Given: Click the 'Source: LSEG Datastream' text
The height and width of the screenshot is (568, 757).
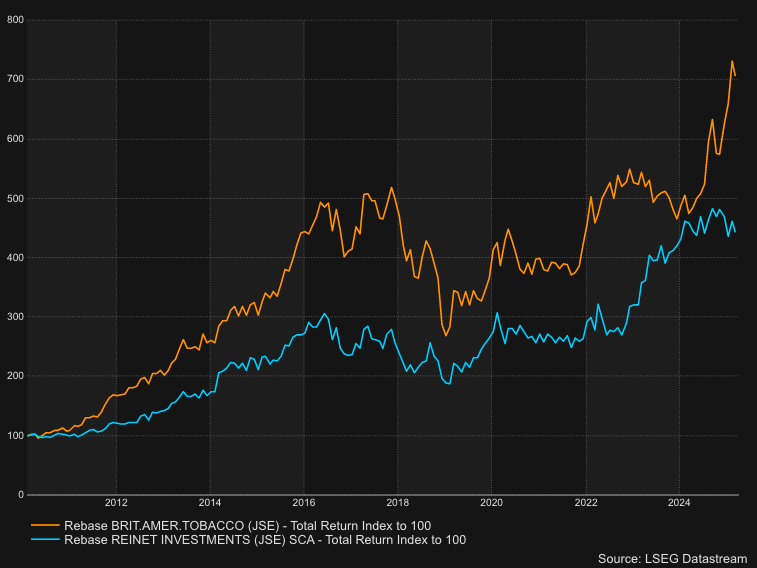Looking at the screenshot, I should point(673,559).
